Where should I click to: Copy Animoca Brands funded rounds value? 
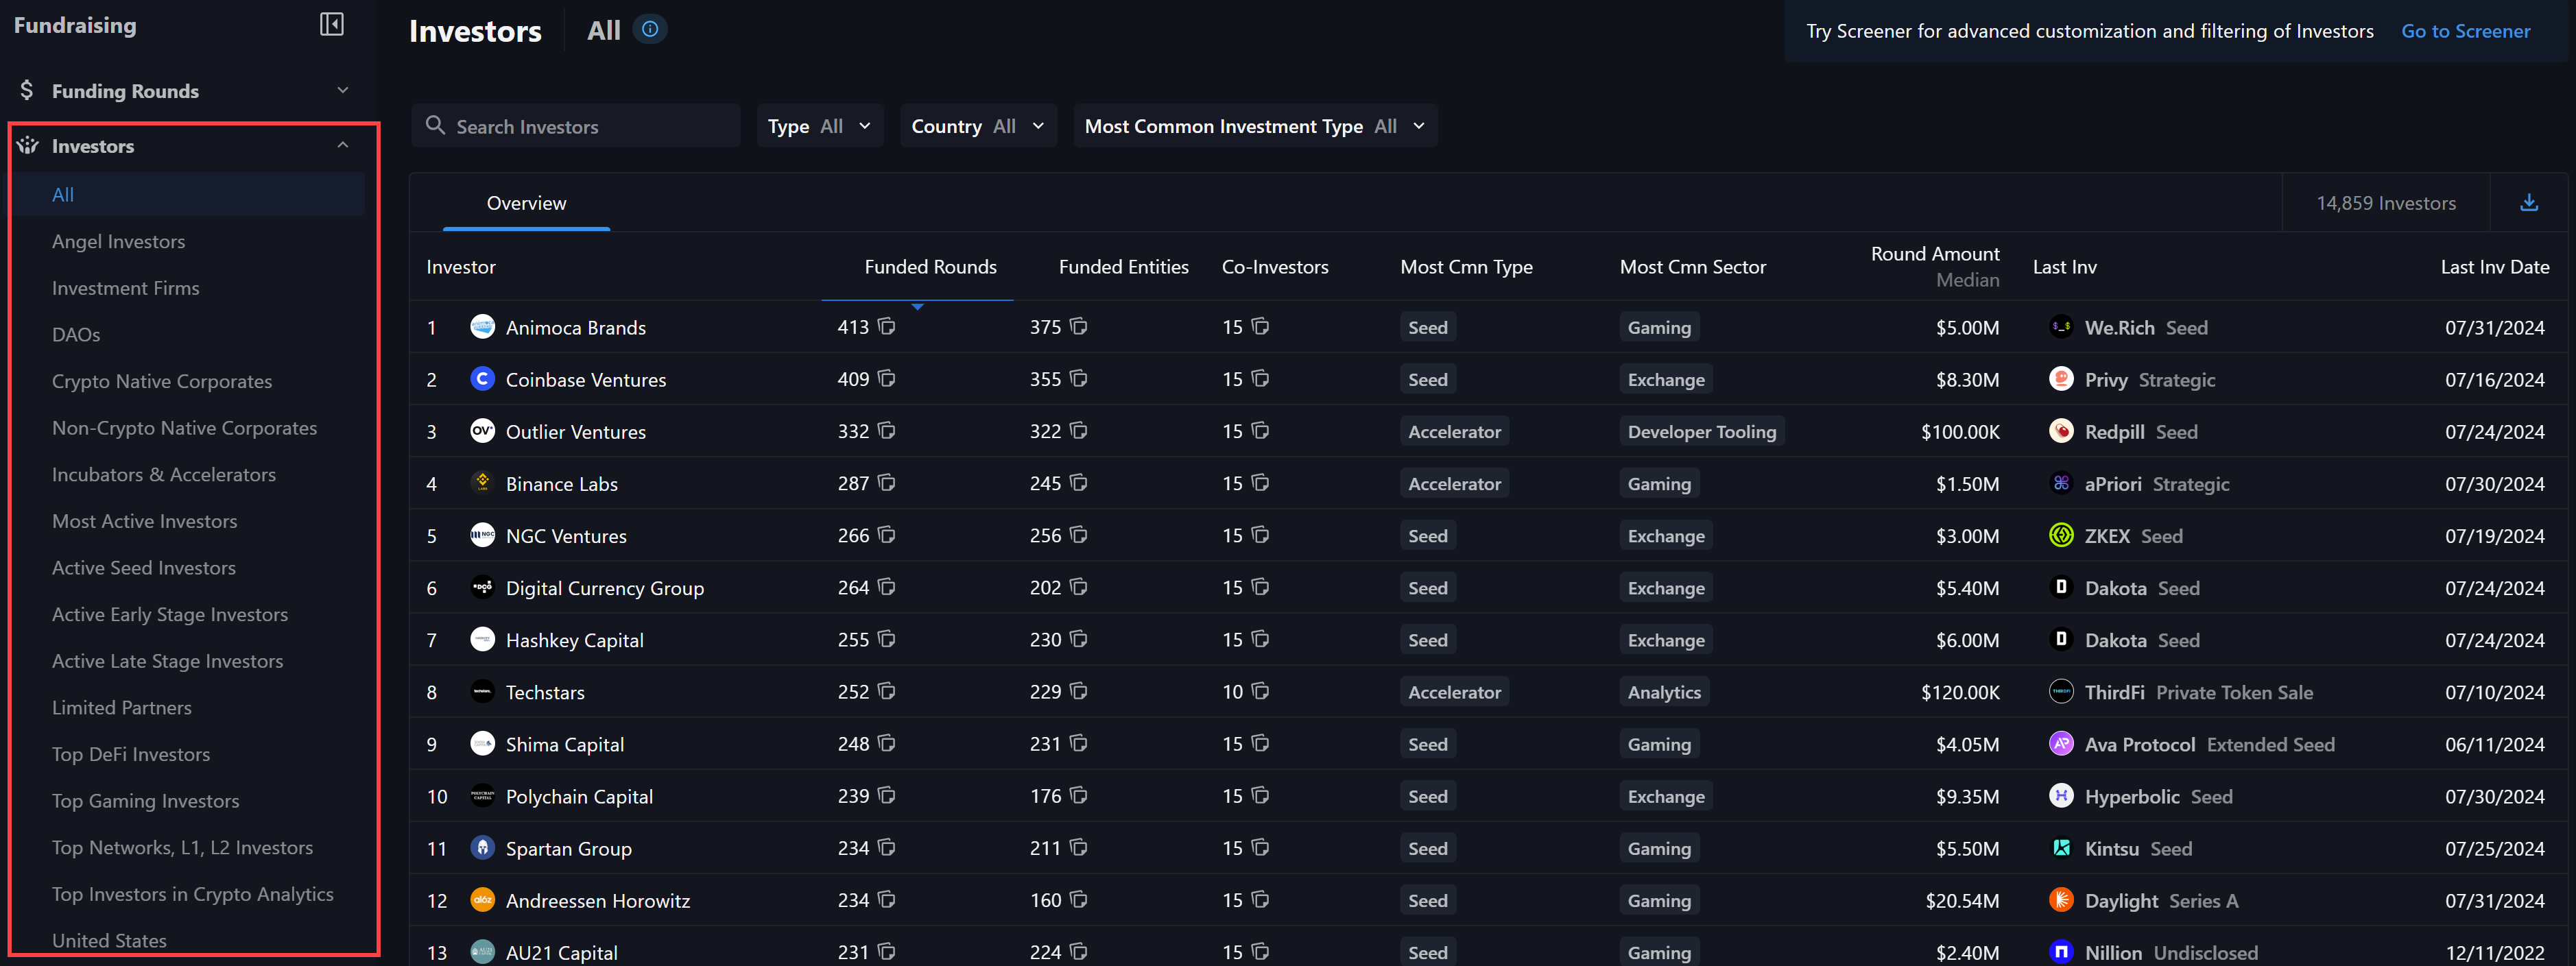coord(886,326)
